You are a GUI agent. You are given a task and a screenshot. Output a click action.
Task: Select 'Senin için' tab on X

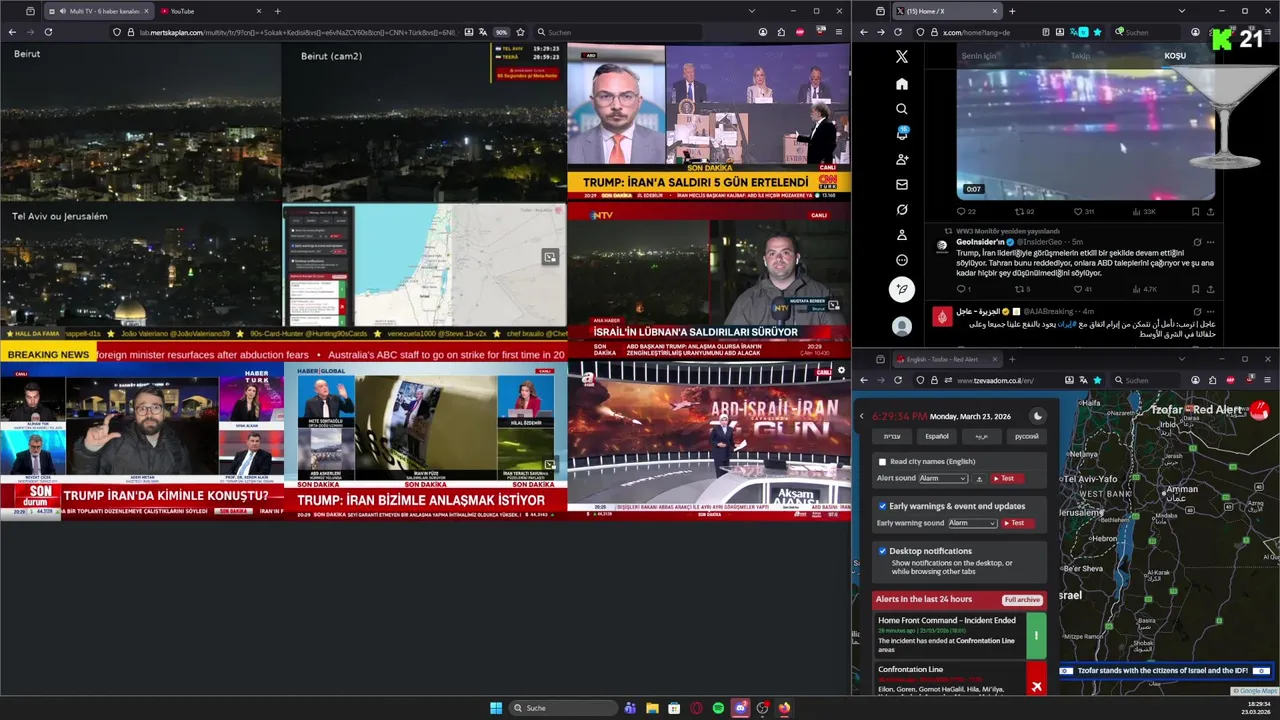[x=979, y=56]
